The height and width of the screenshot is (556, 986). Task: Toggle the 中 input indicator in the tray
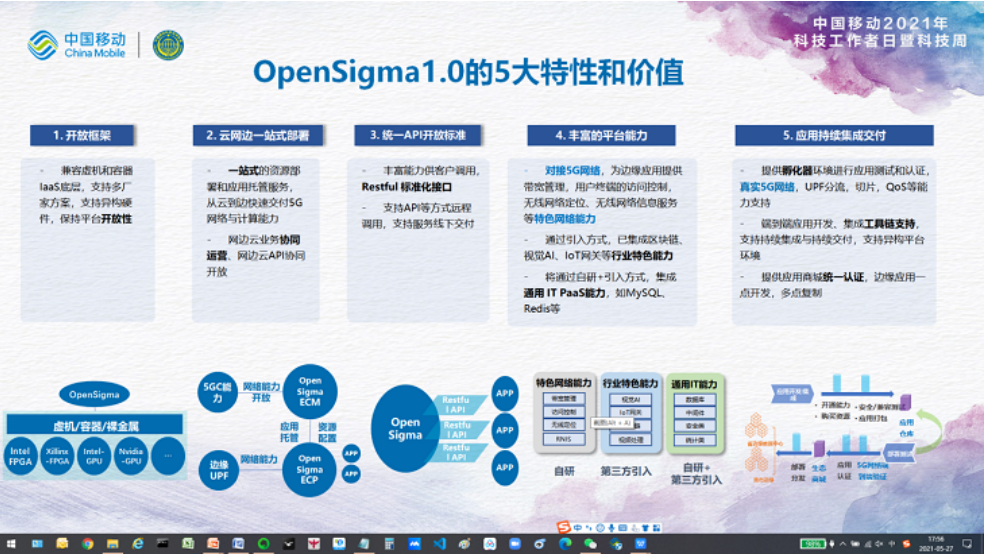(x=892, y=544)
